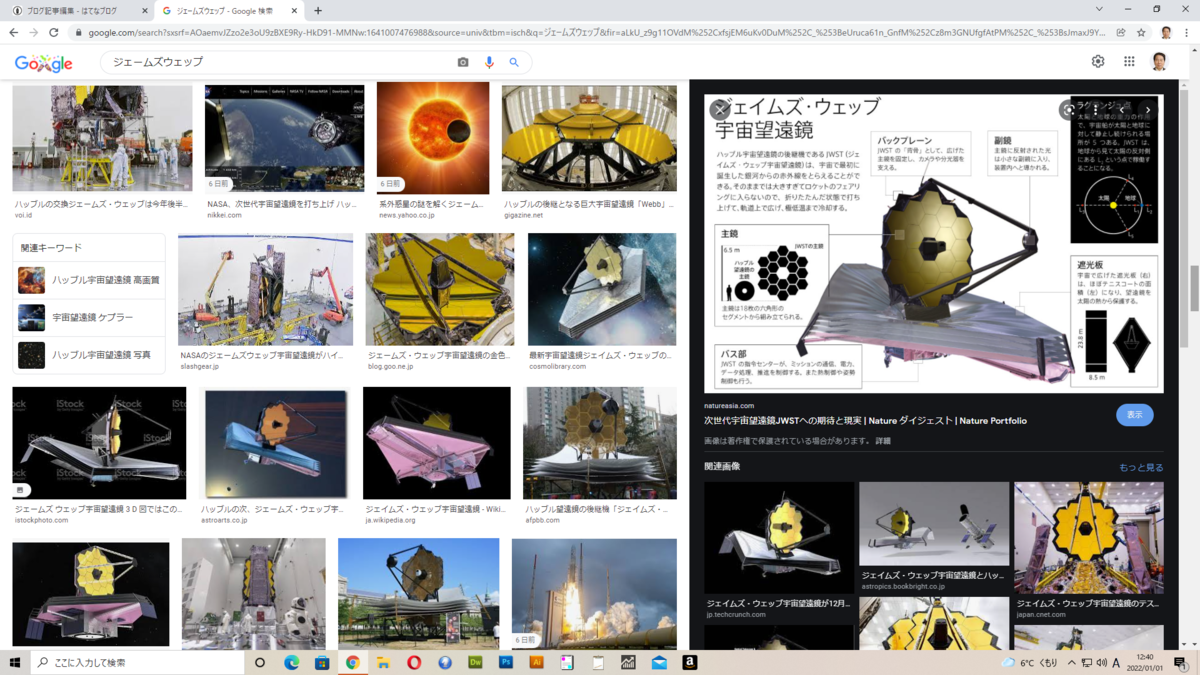The width and height of the screenshot is (1200, 675).
Task: Go to the previous image in preview panel
Action: point(1123,110)
